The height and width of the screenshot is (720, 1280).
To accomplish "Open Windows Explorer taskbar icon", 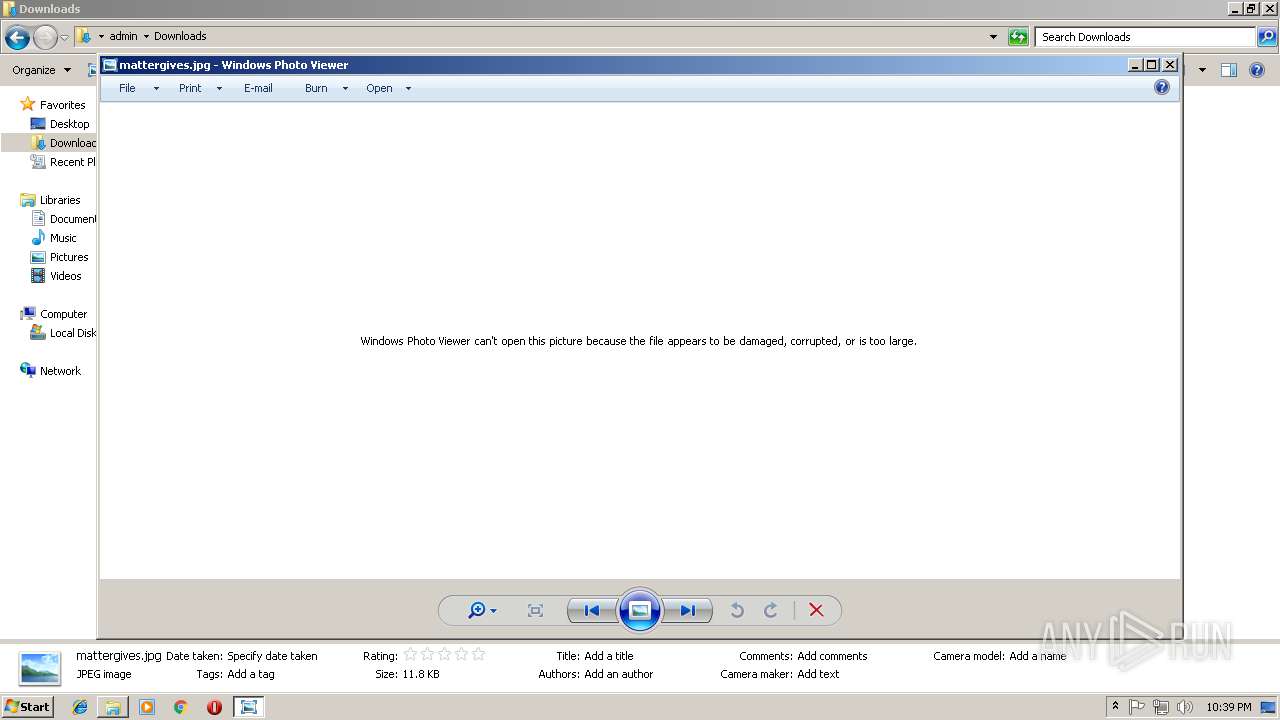I will tap(113, 707).
